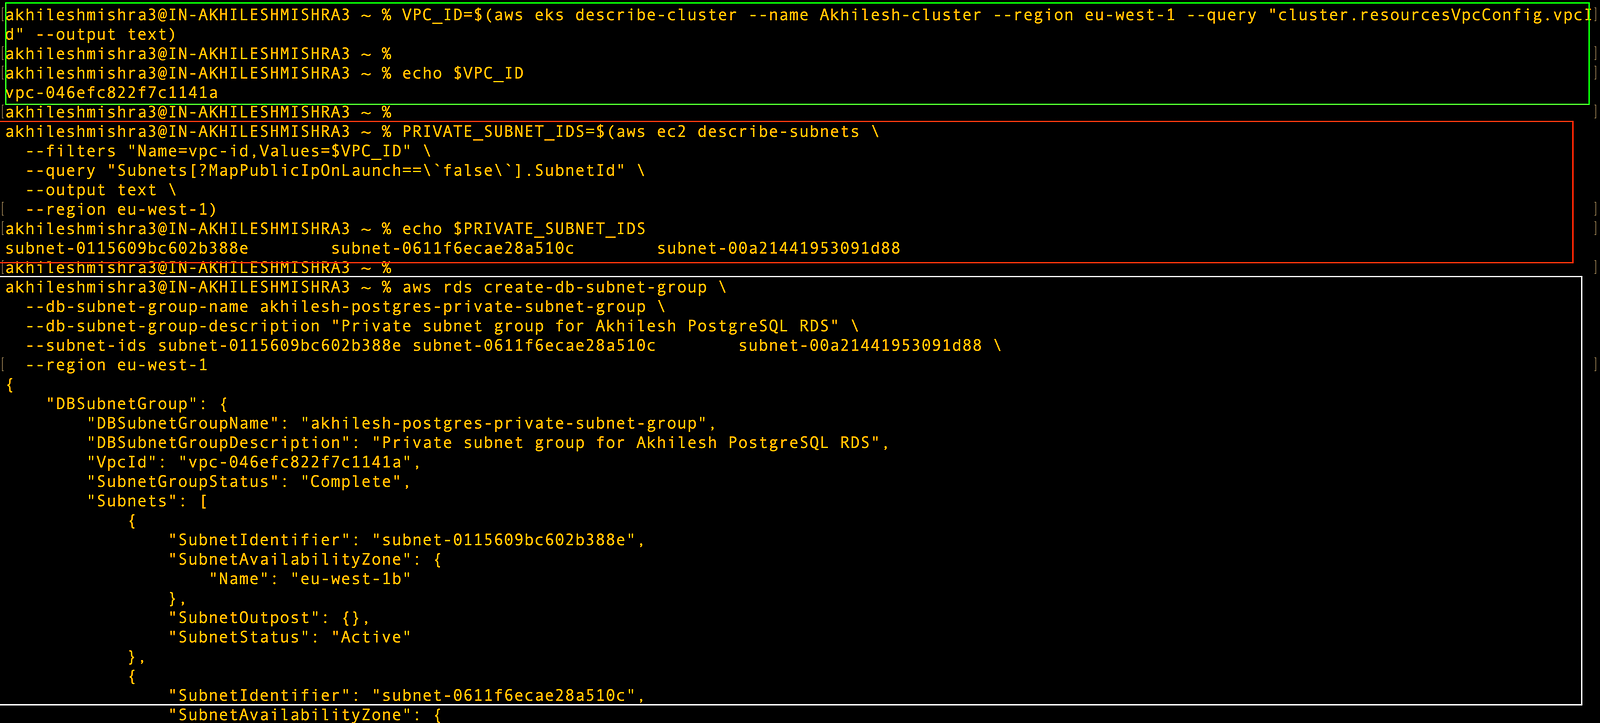
Task: Click subnet-0611f6ecae28a510c in the echo output
Action: coord(453,248)
